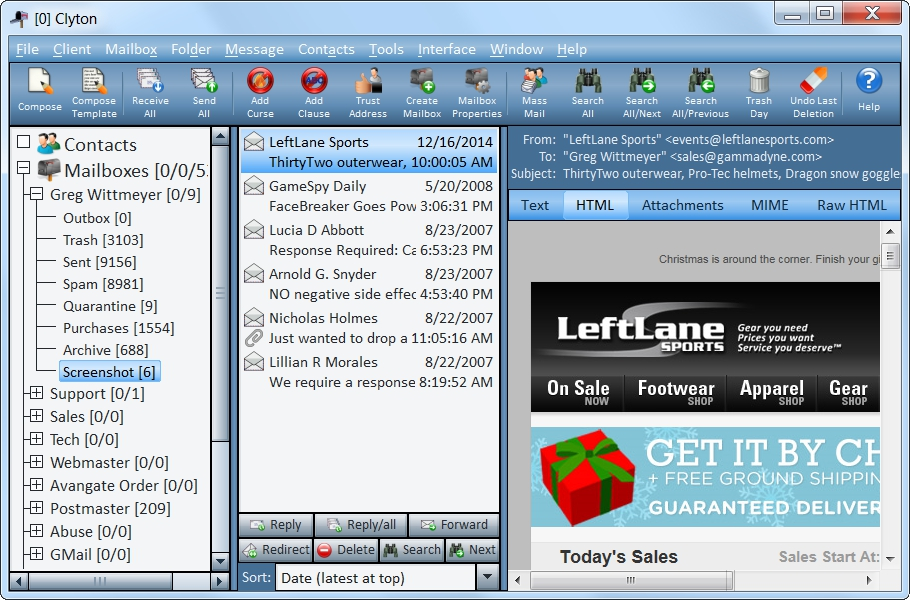
Task: Select the Spam [8981] folder
Action: click(x=103, y=284)
